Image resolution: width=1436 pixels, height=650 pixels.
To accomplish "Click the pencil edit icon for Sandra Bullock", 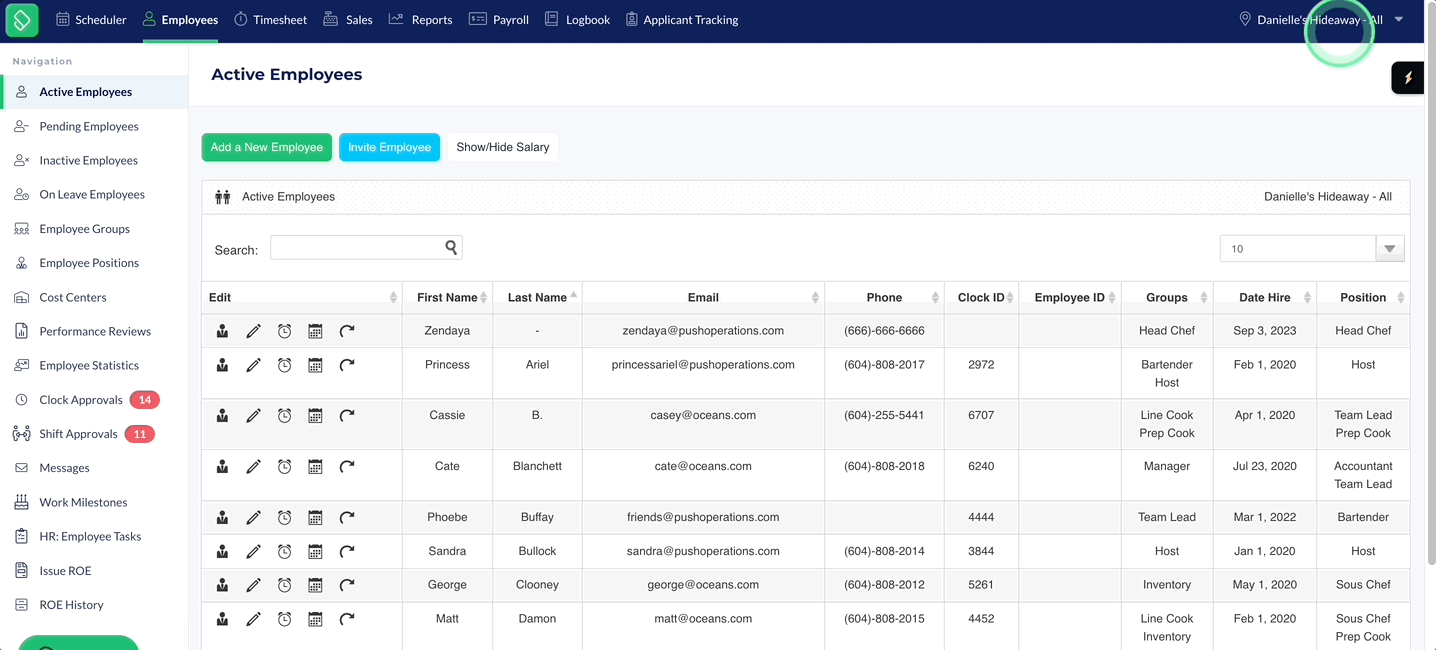I will [x=253, y=551].
